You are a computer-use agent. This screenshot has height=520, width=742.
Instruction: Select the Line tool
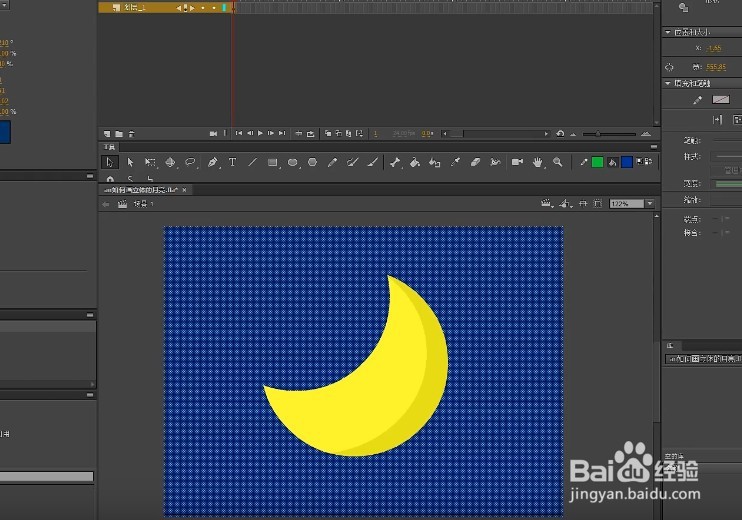tap(253, 162)
